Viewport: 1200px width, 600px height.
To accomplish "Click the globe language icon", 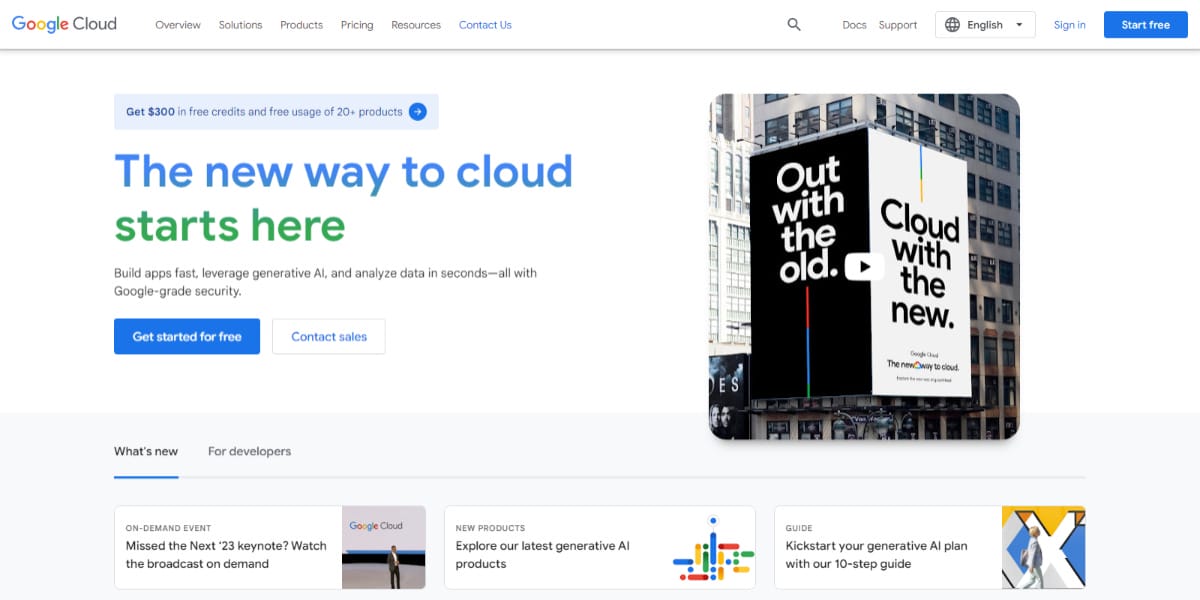I will point(953,25).
